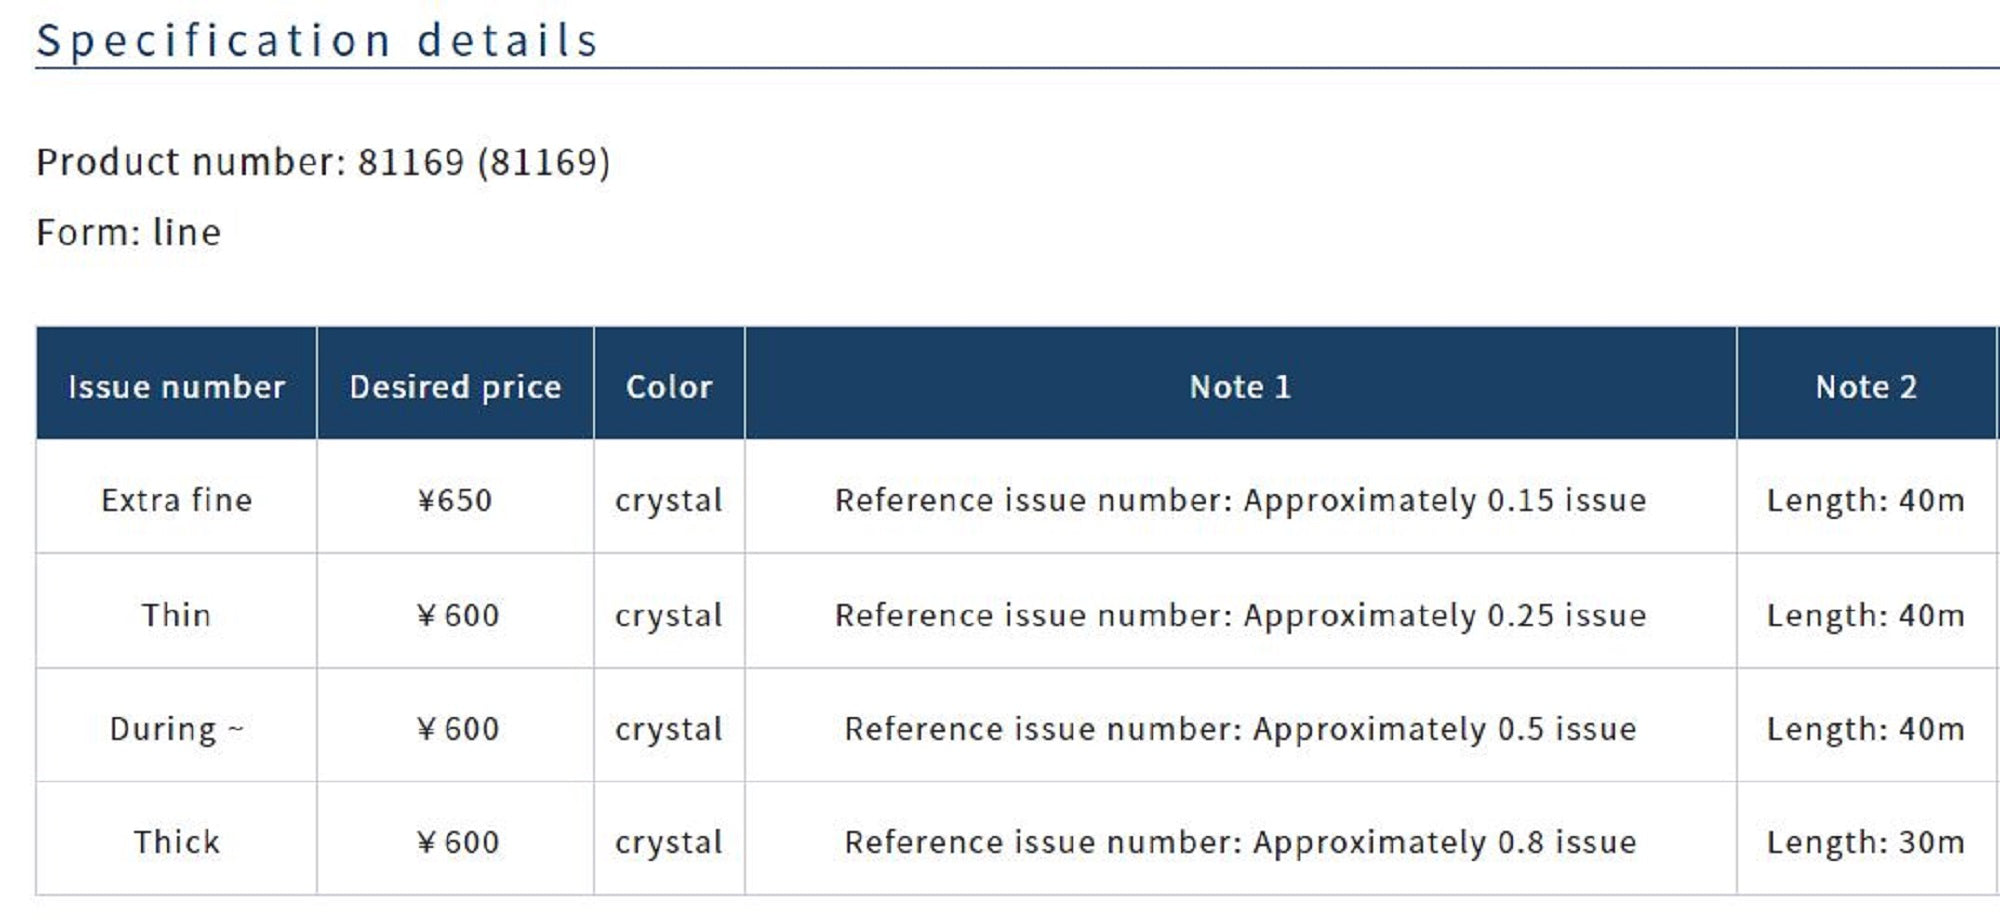Select the Note 2 column header
2000x920 pixels.
coord(1866,387)
